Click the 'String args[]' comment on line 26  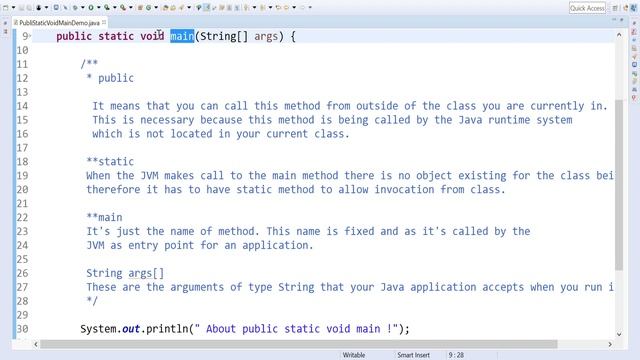[125, 273]
